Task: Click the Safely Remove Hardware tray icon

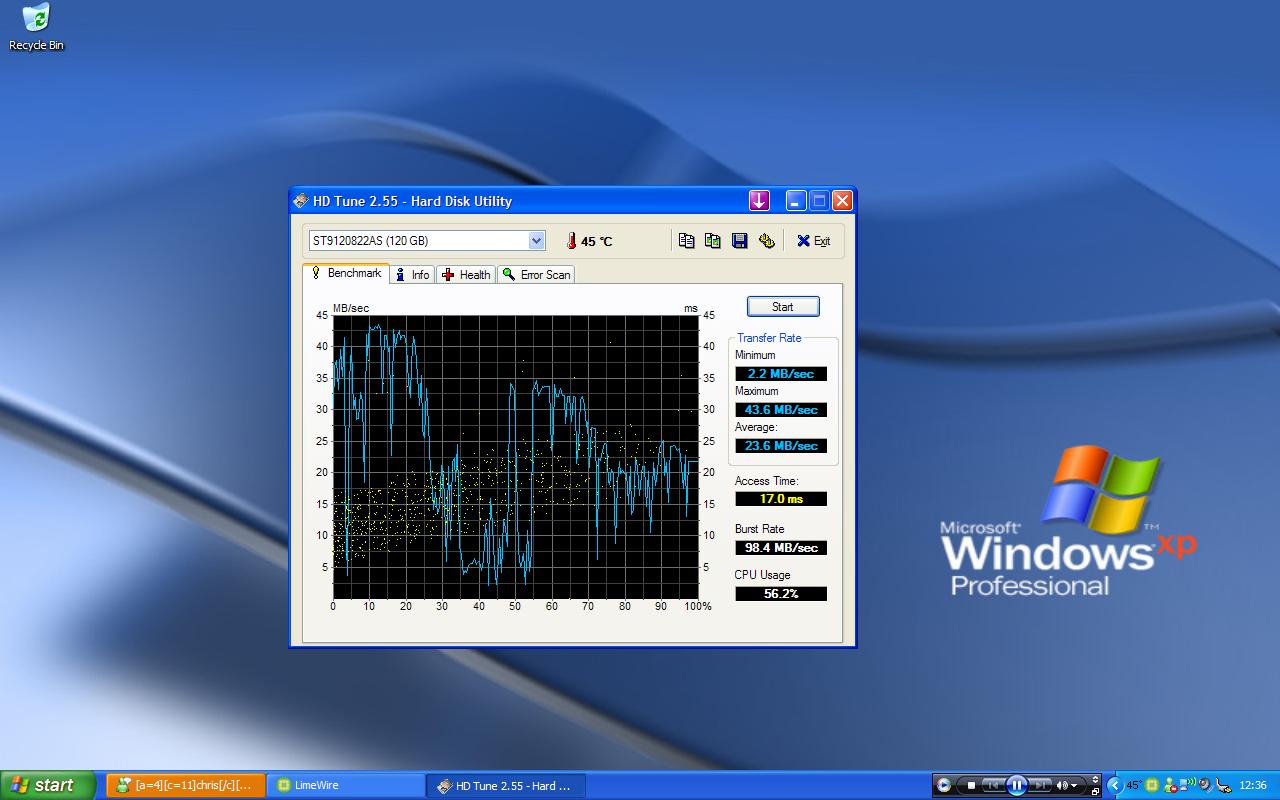Action: click(x=1222, y=787)
